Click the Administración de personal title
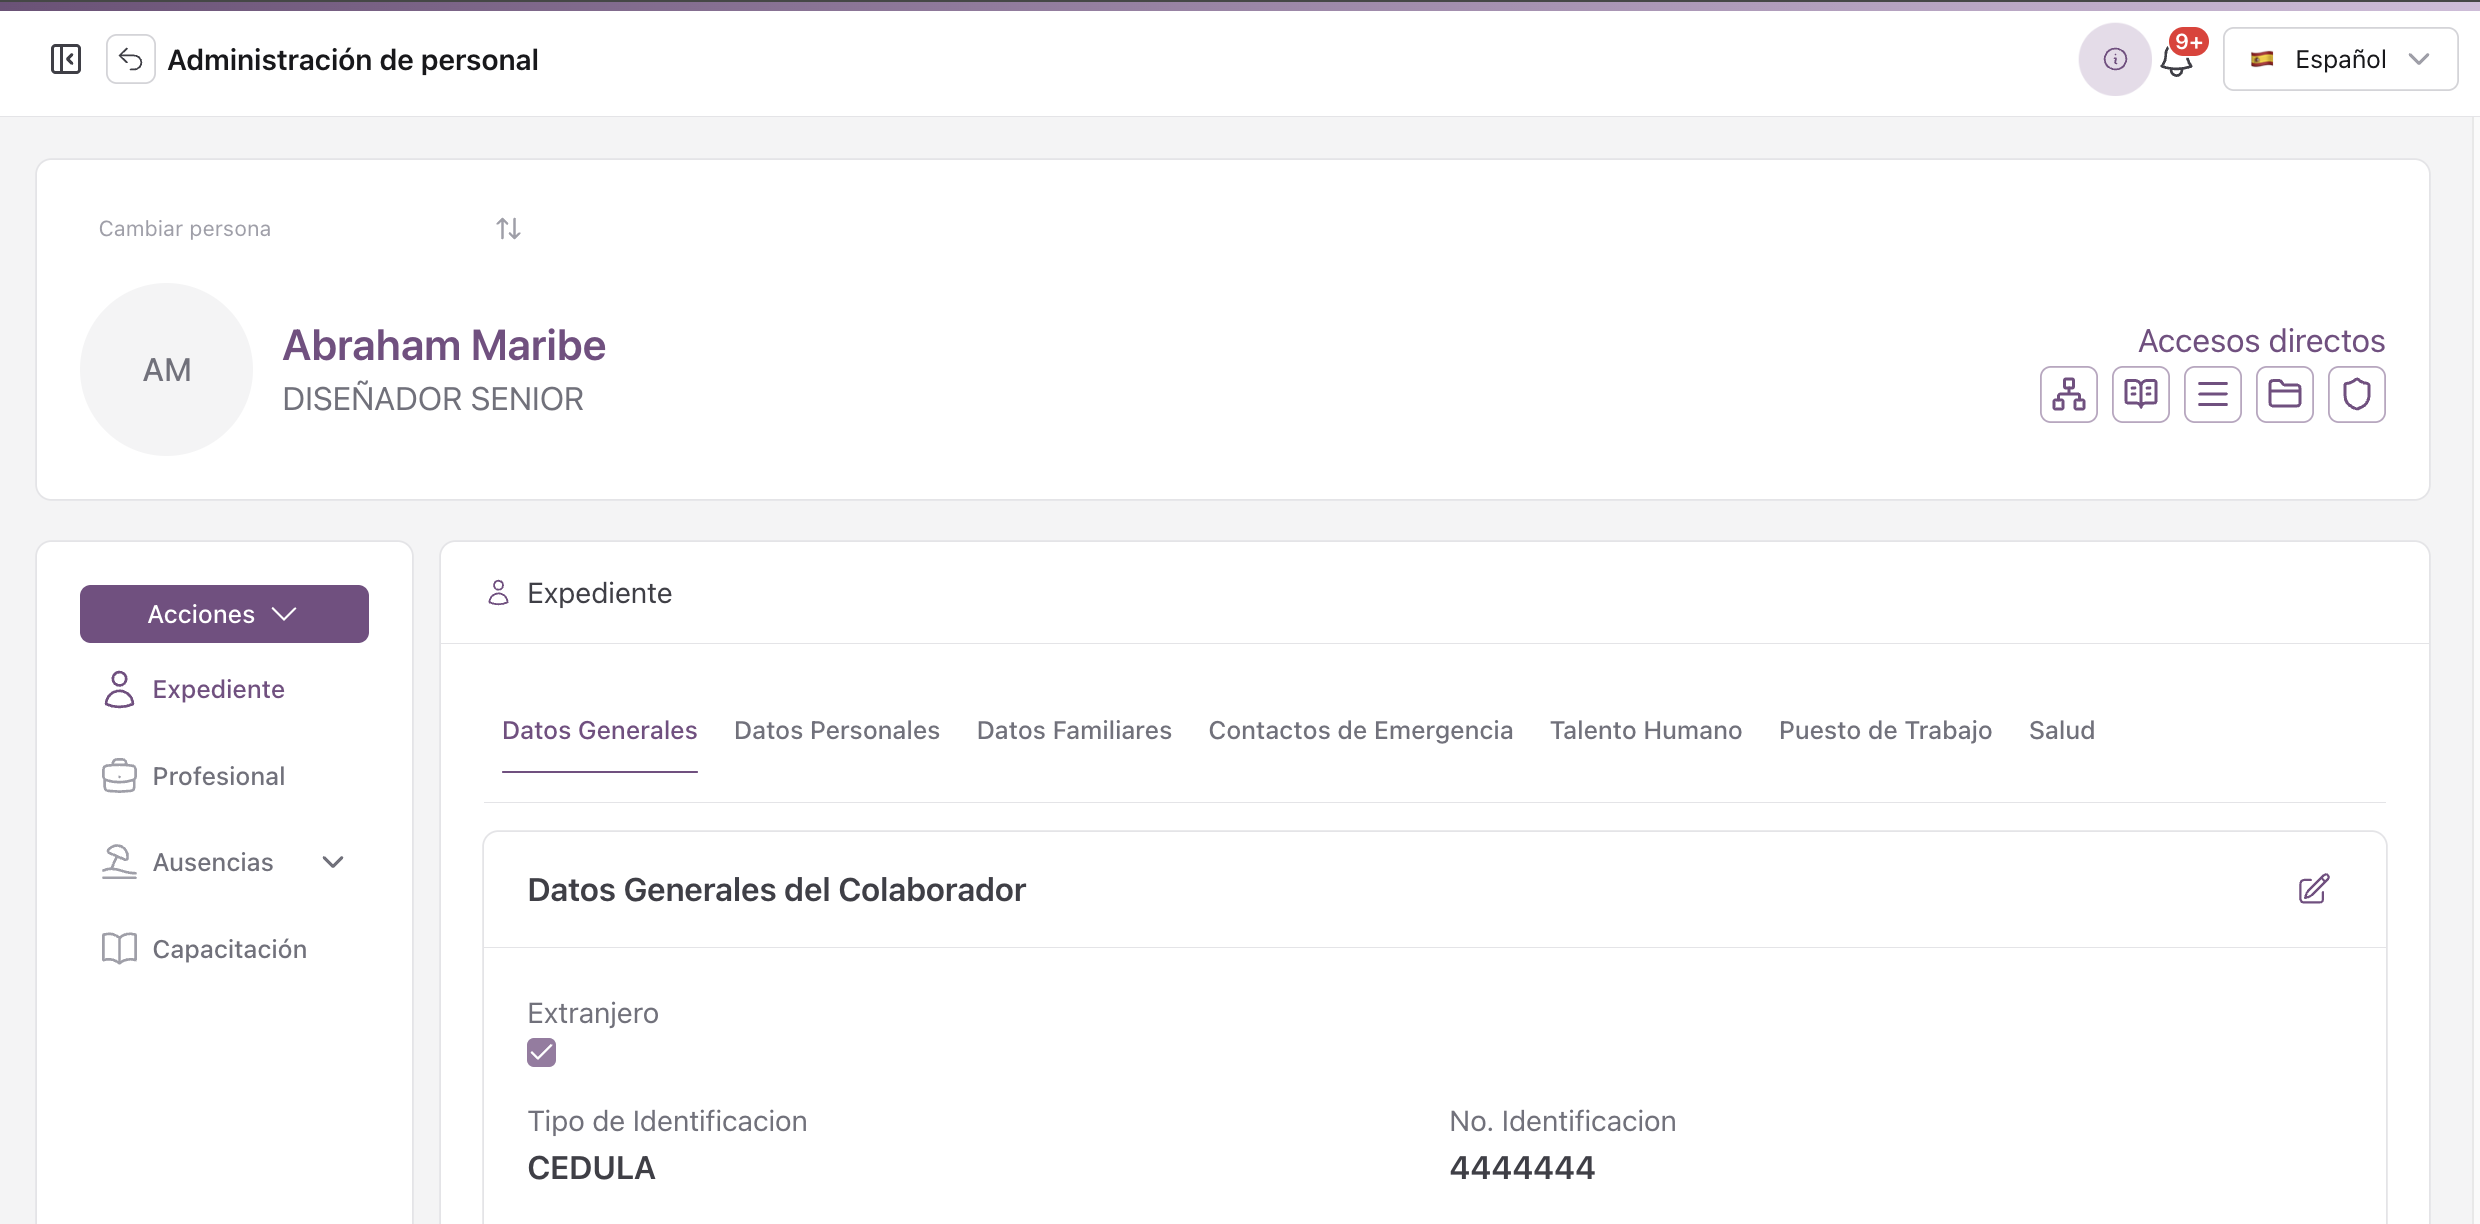 (x=353, y=60)
